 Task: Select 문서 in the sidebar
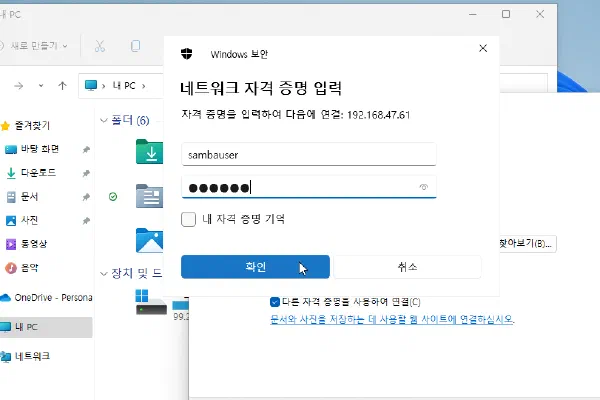coord(29,197)
